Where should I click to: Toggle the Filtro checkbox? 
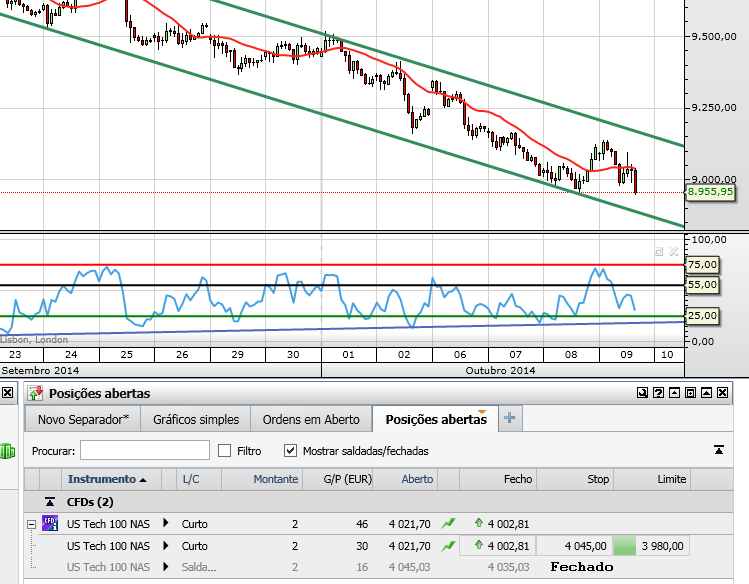click(225, 450)
